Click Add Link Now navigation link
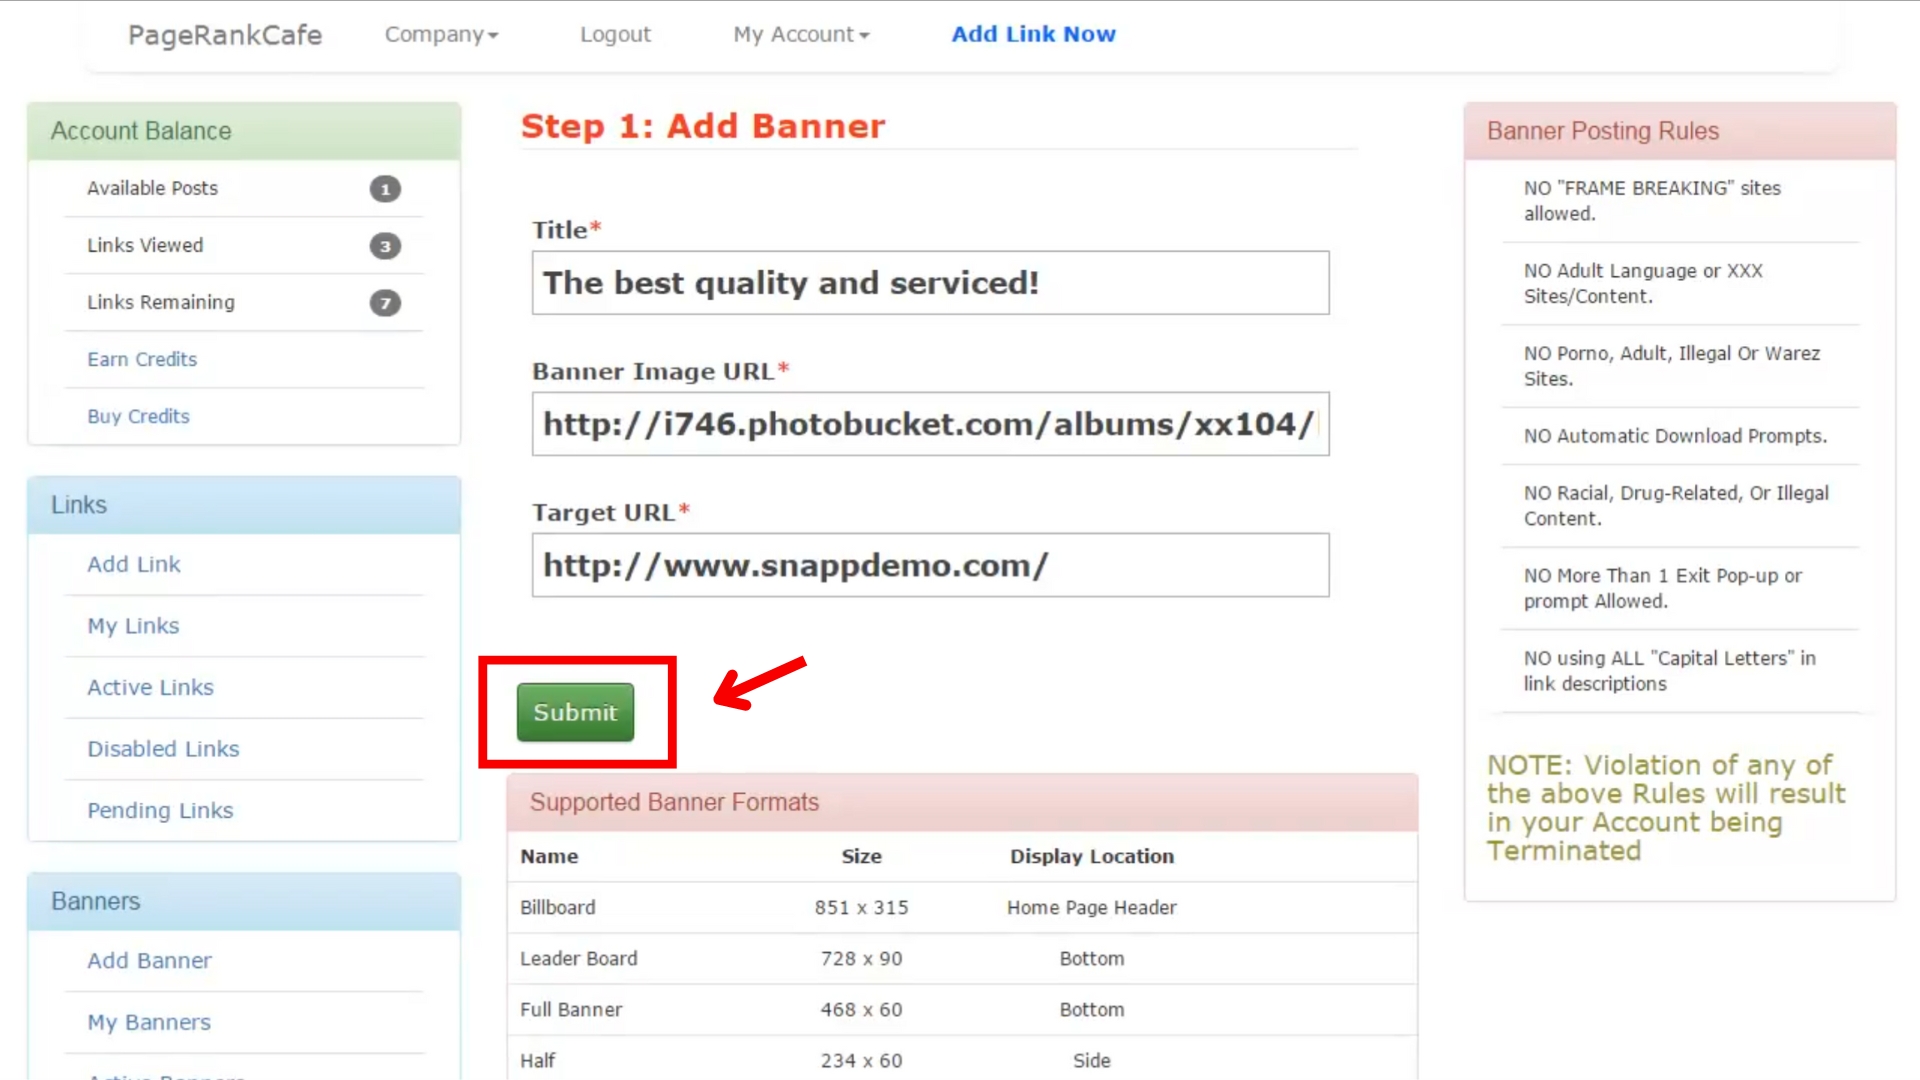1920x1080 pixels. (x=1034, y=33)
